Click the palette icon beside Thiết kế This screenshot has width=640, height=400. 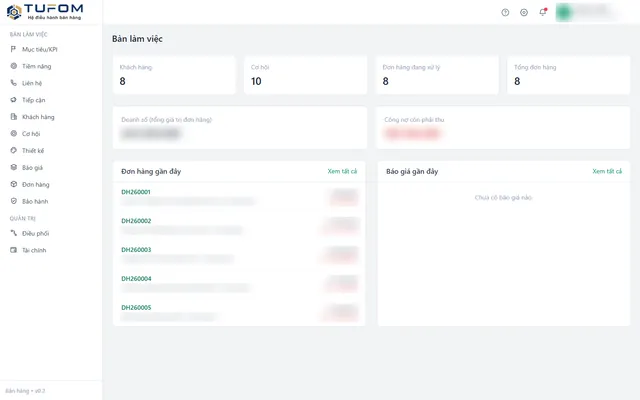(x=13, y=150)
